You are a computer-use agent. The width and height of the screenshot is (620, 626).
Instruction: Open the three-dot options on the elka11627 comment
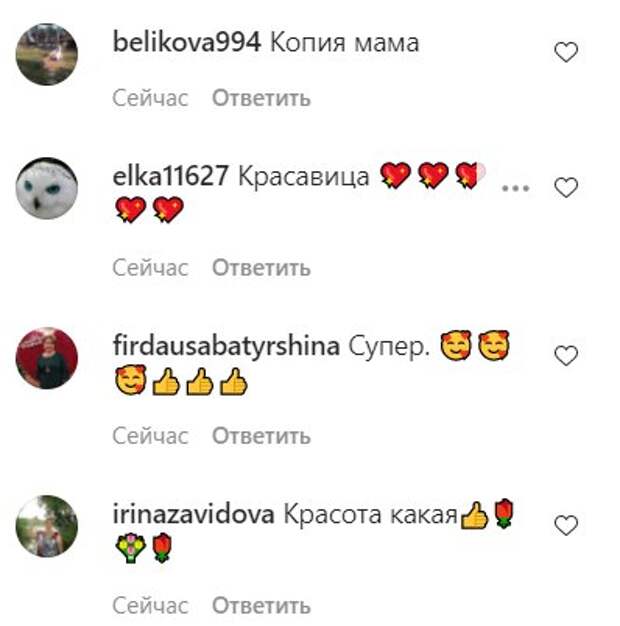pyautogui.click(x=515, y=188)
